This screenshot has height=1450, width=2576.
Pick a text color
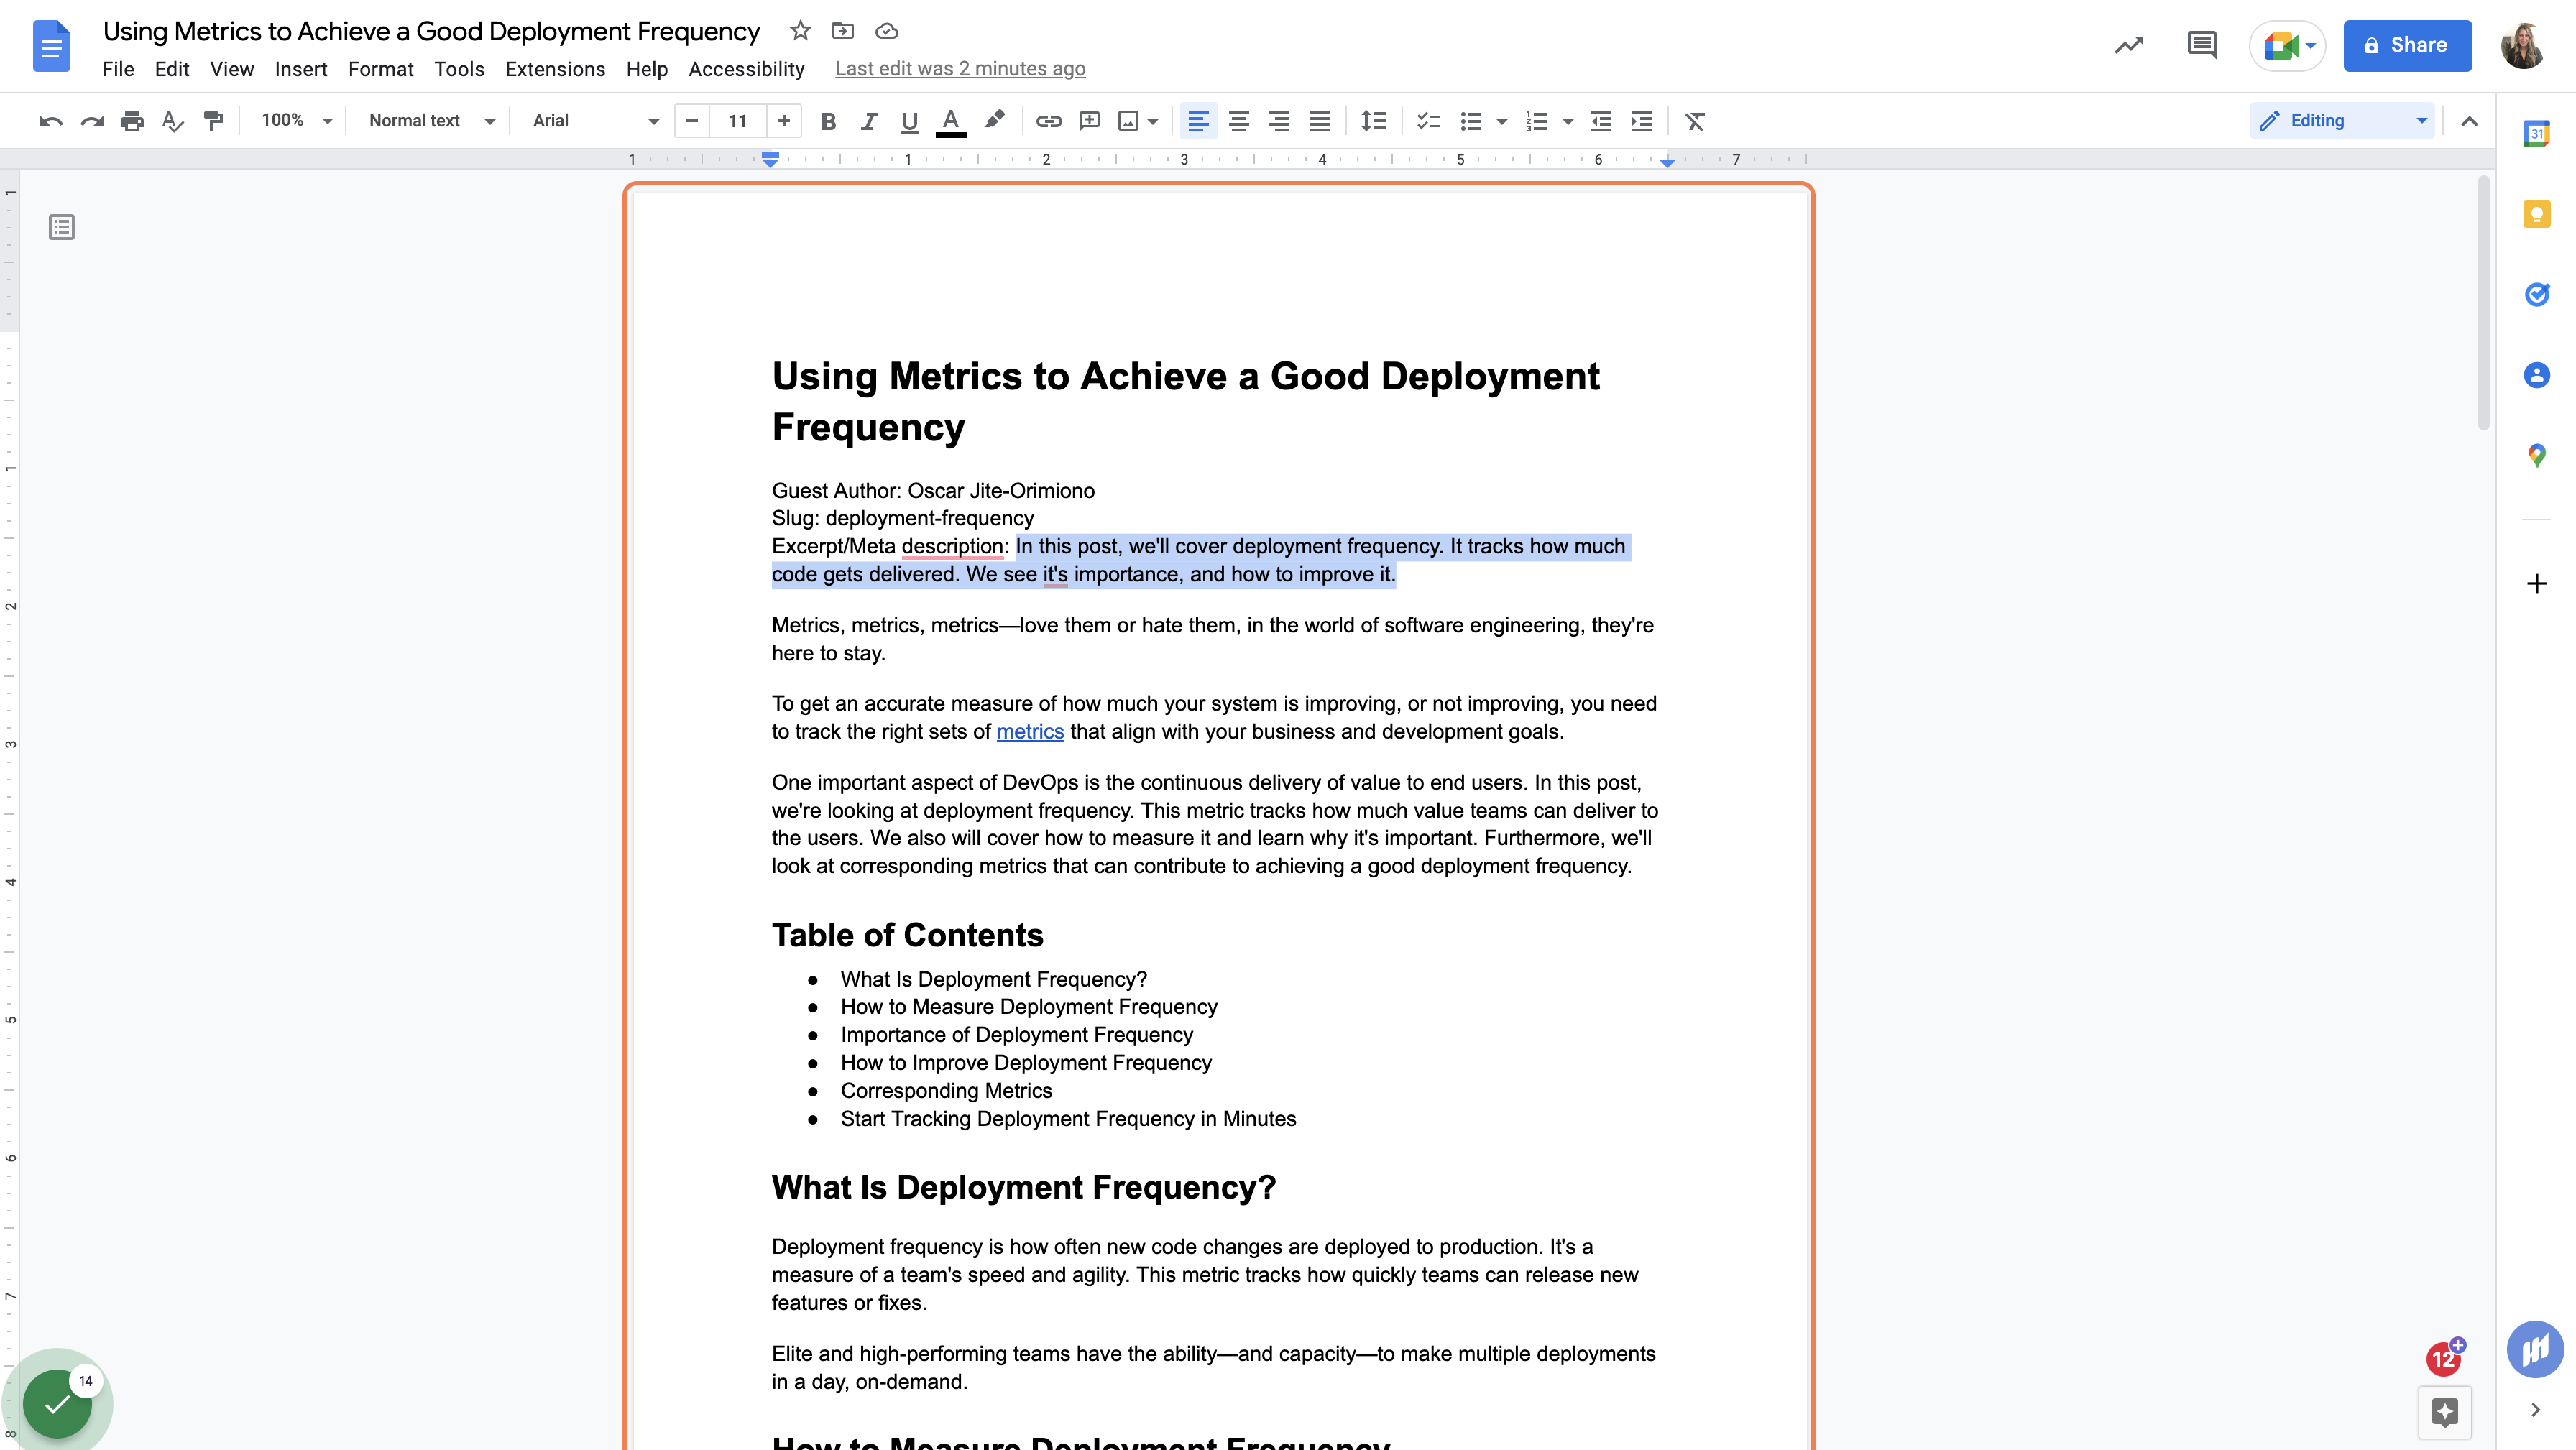pyautogui.click(x=951, y=121)
